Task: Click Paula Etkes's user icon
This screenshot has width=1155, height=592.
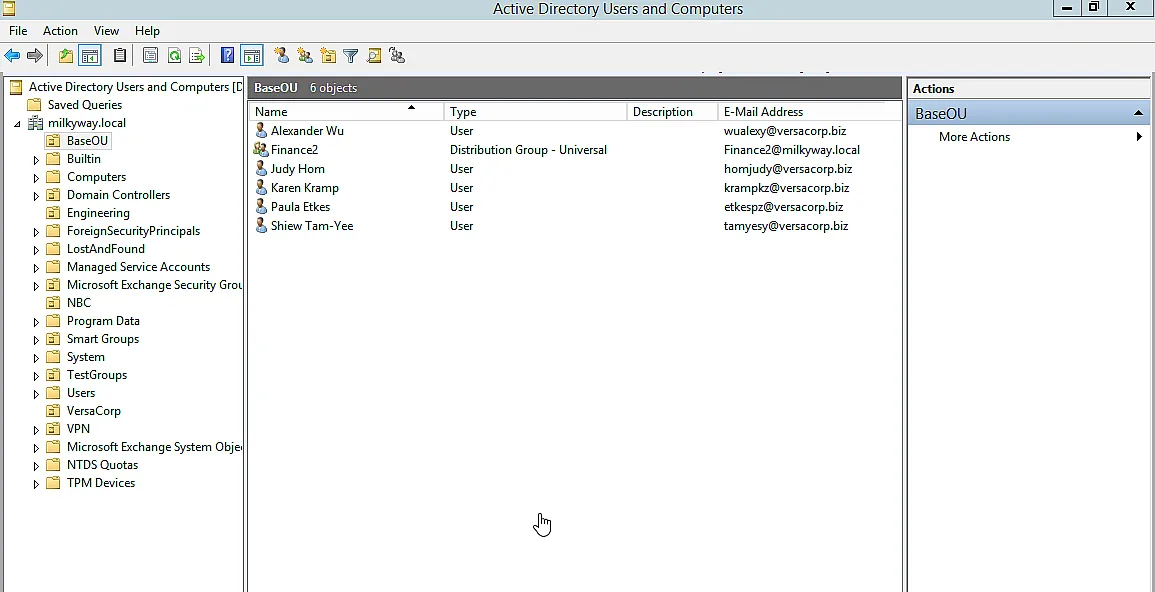Action: point(261,207)
